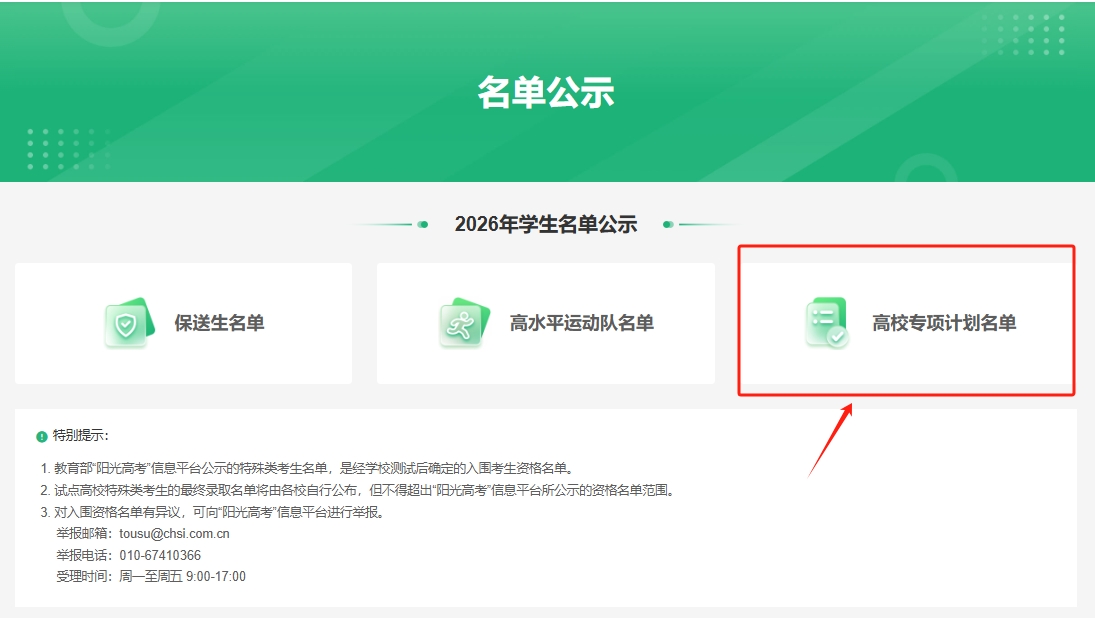The image size is (1095, 618).
Task: Click the email address tousu@chsi.com.cn
Action: pyautogui.click(x=175, y=533)
